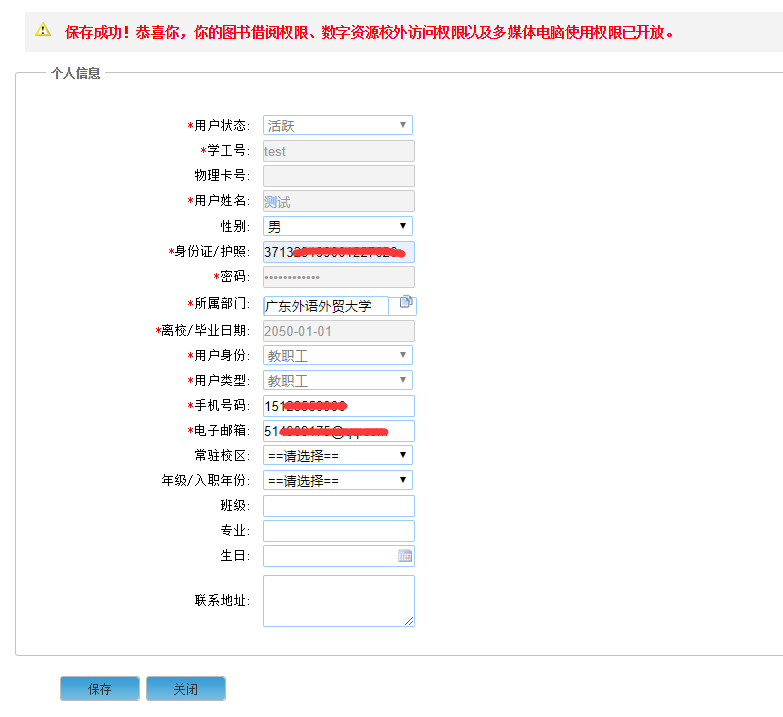Click the 联系地址 label

click(222, 600)
